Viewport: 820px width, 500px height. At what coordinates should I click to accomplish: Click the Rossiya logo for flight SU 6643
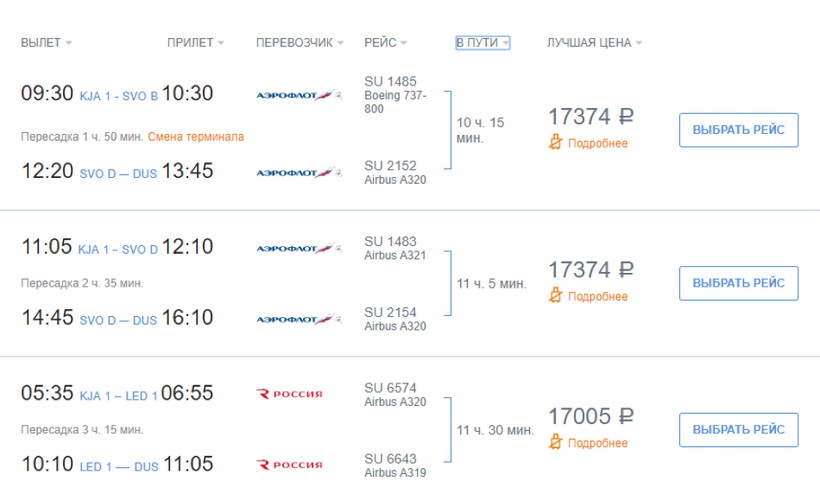tap(290, 464)
